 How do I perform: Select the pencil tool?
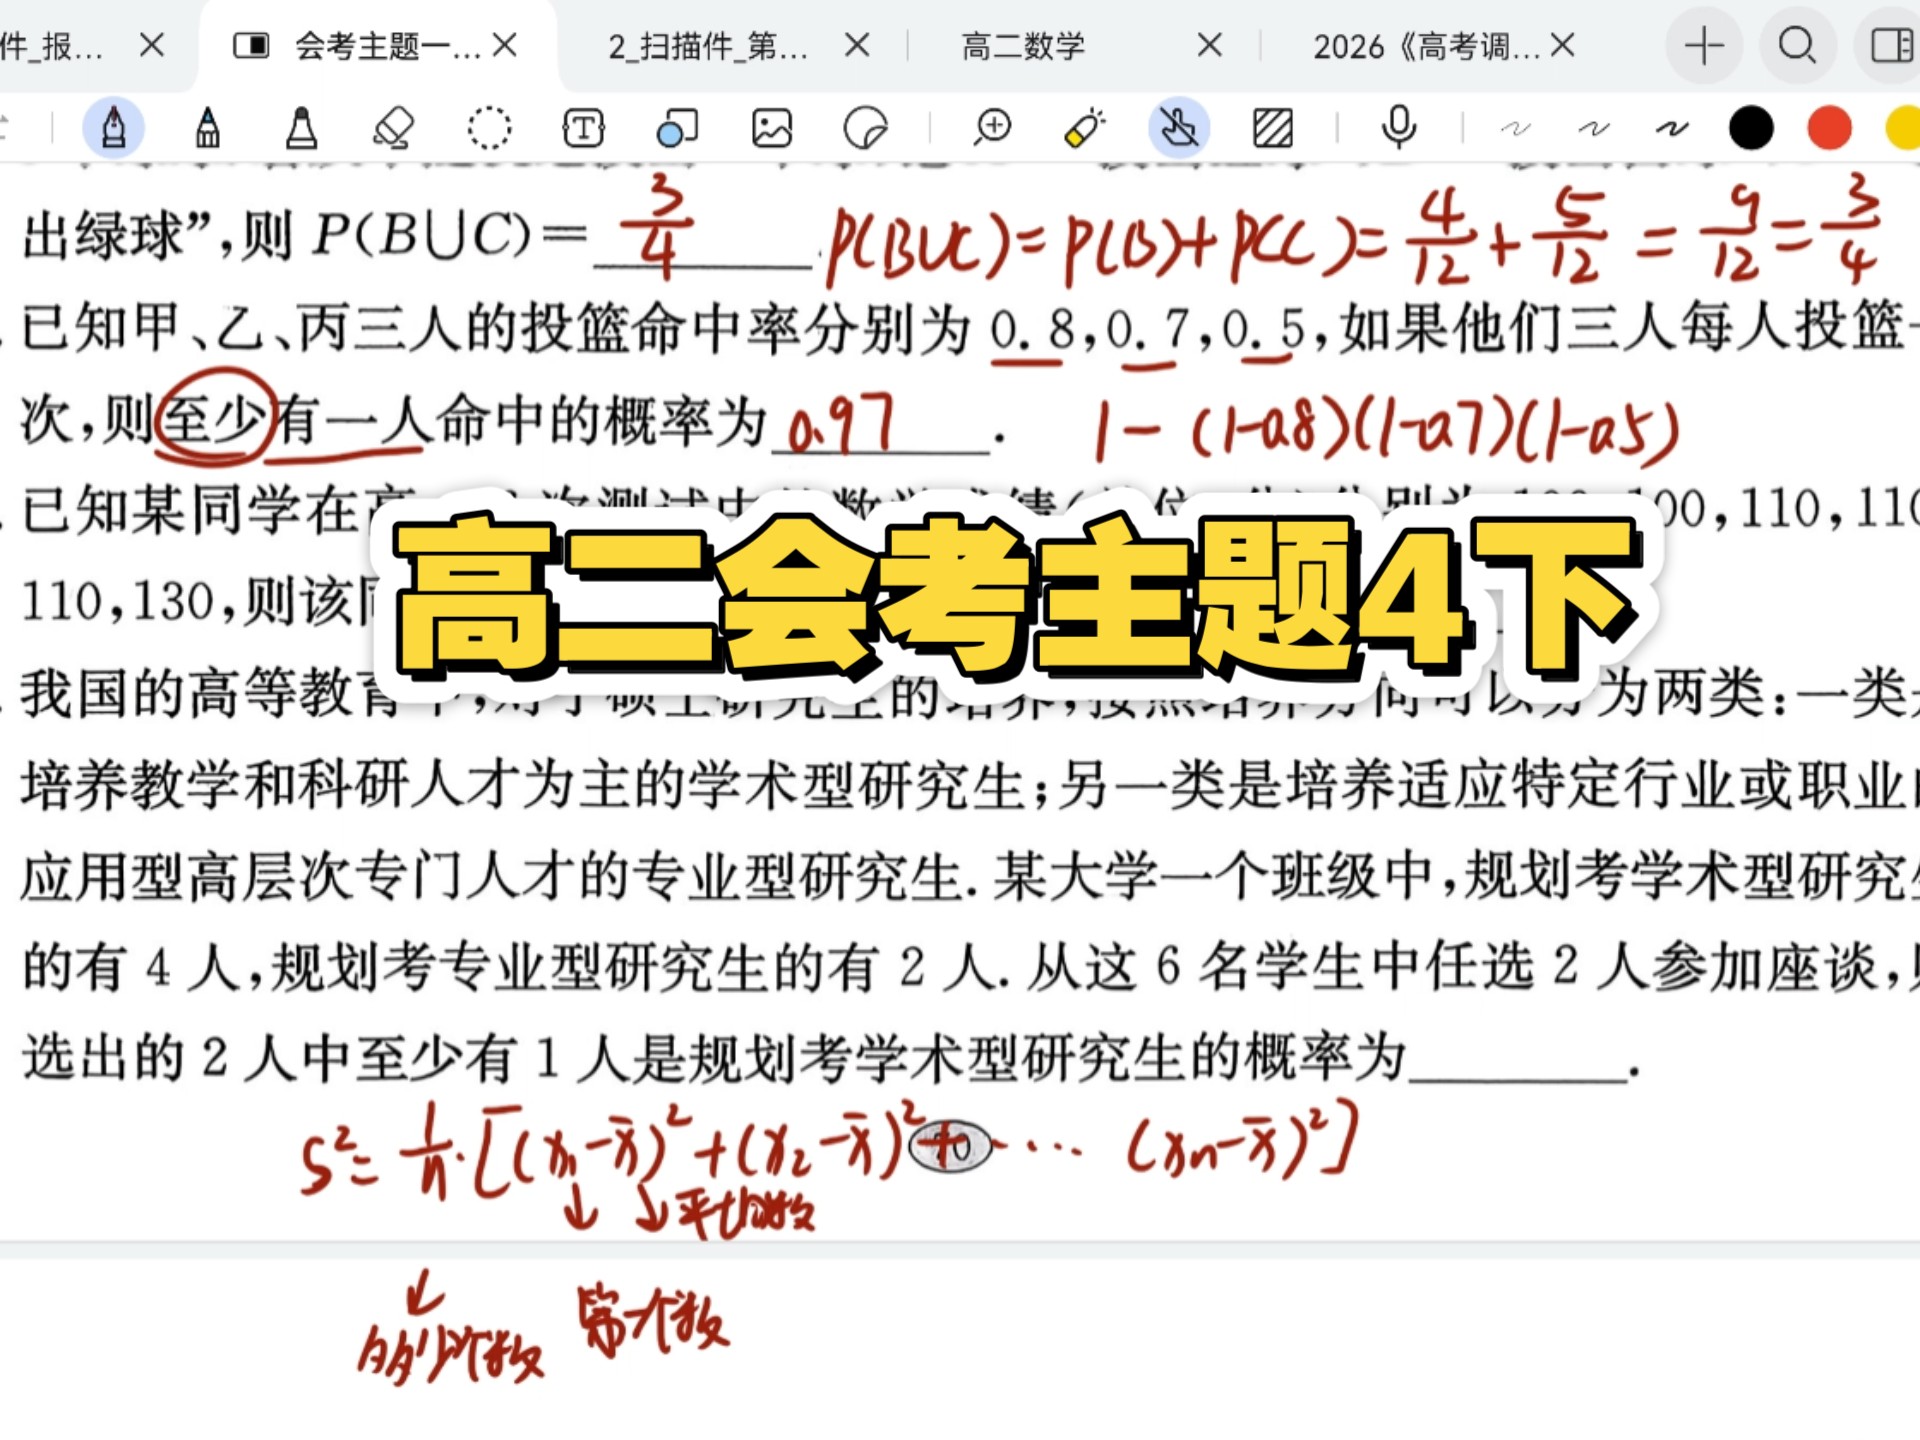click(x=207, y=128)
